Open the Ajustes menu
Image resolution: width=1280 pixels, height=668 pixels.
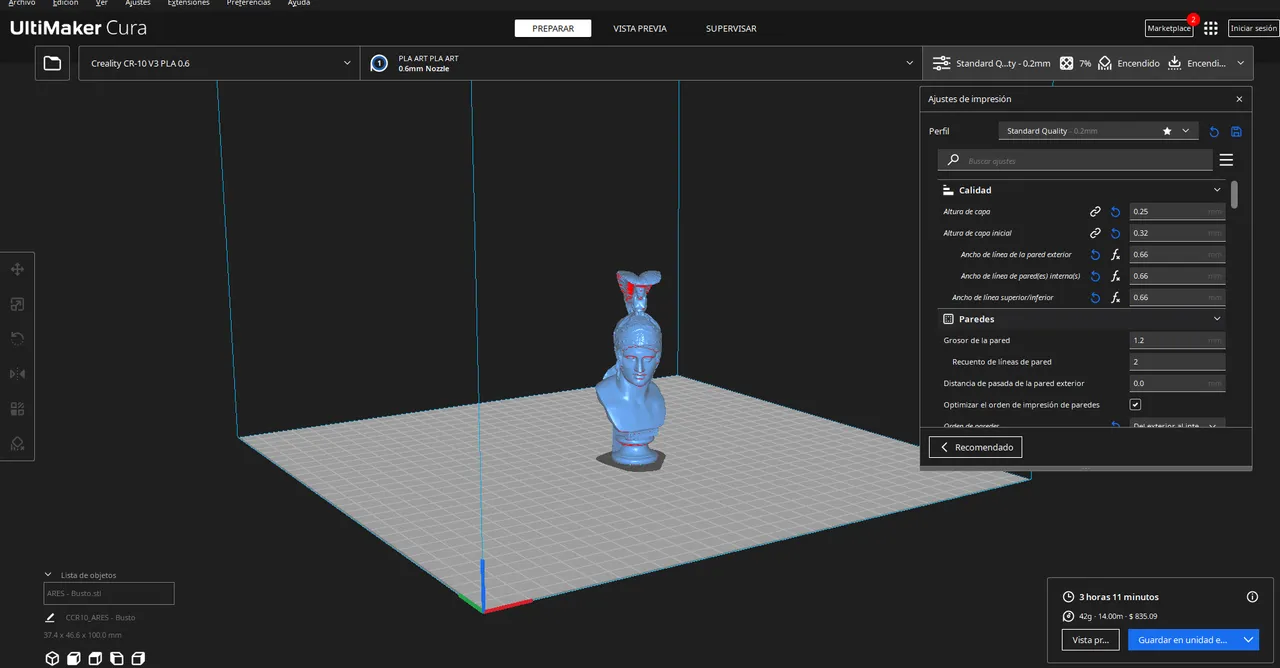[x=137, y=3]
